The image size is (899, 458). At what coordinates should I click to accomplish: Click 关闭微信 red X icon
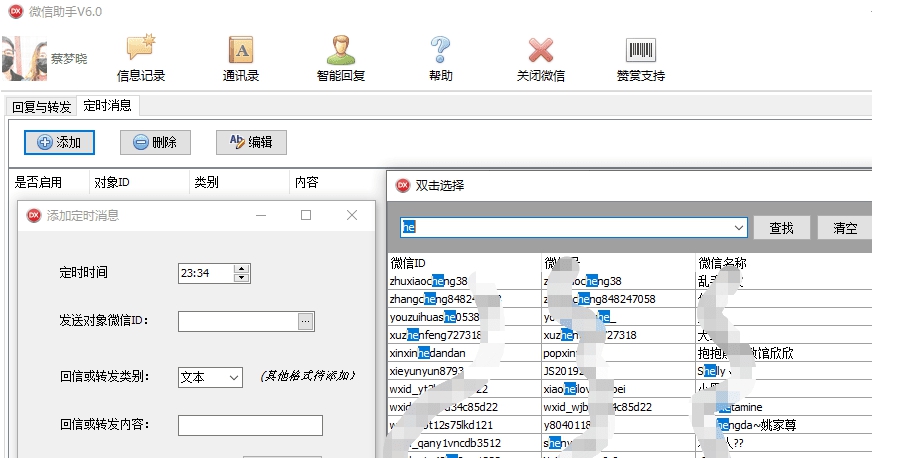pyautogui.click(x=541, y=58)
